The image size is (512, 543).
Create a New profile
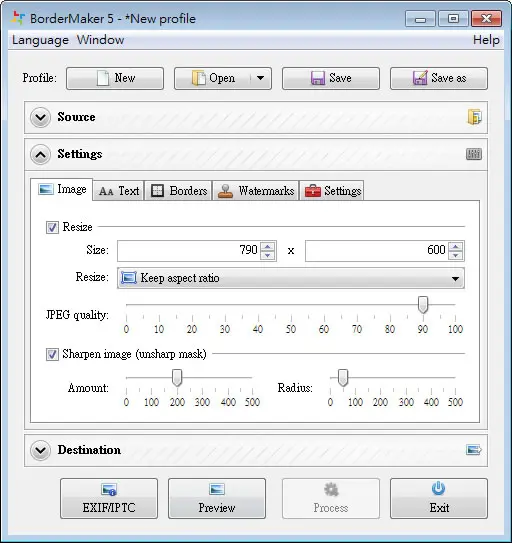point(115,78)
